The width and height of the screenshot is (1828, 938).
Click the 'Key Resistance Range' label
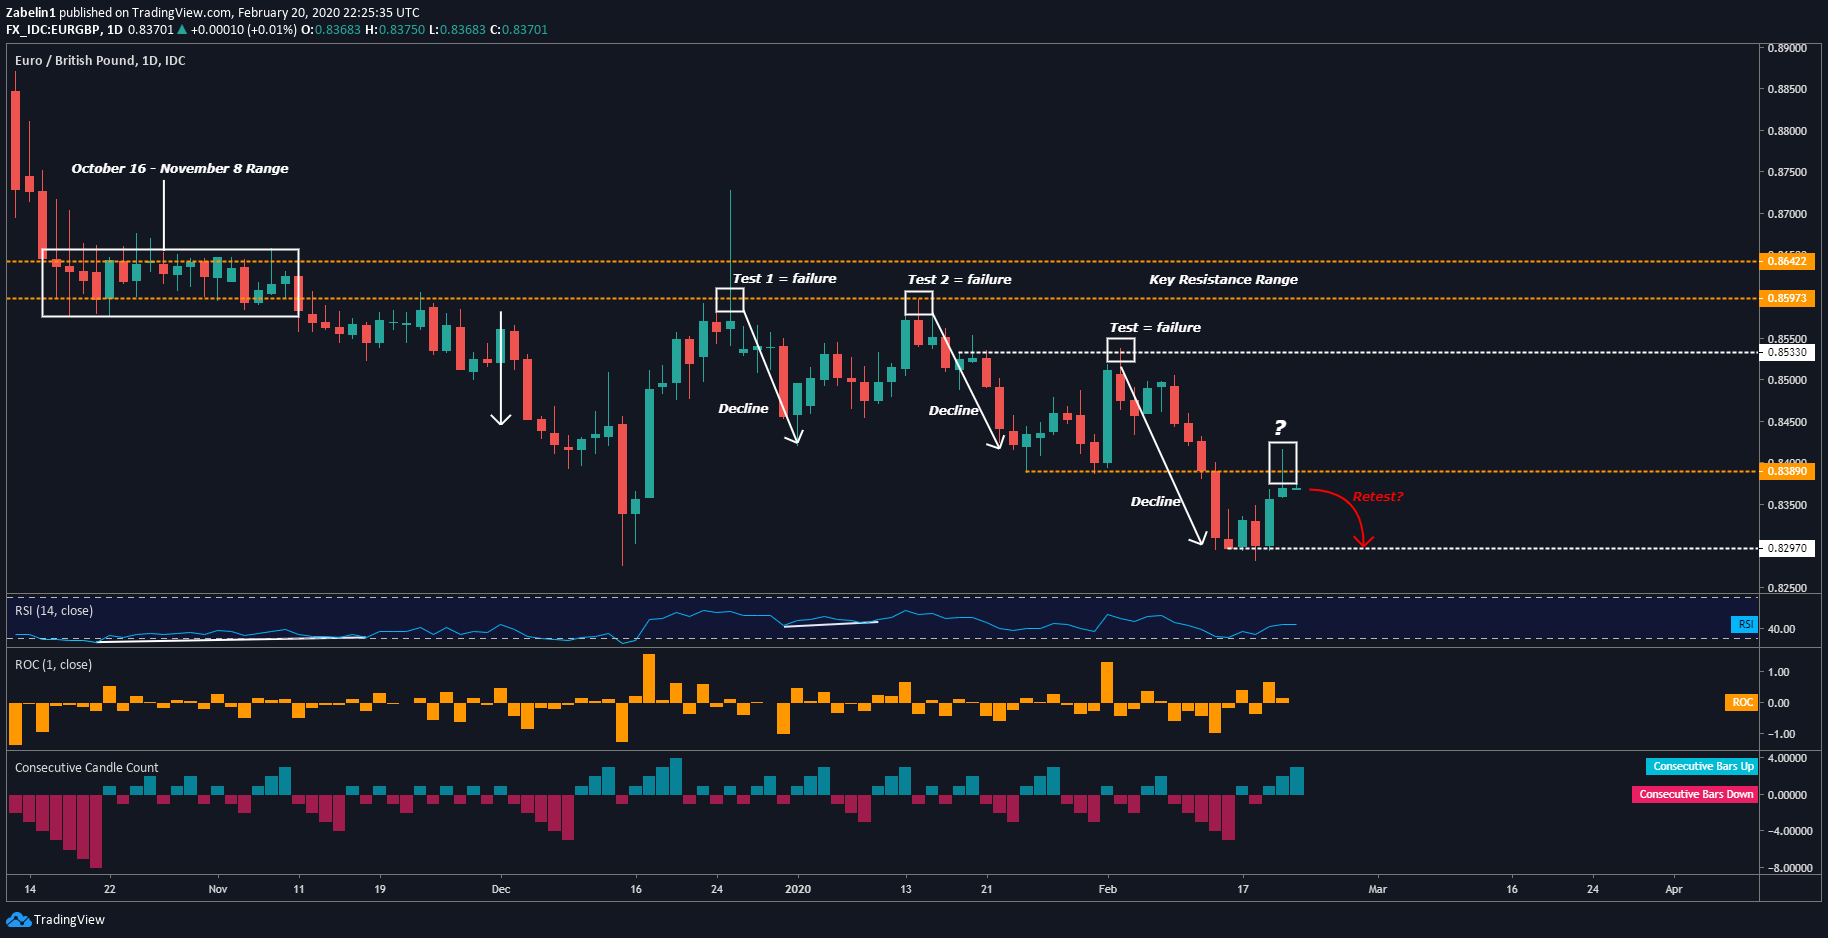click(x=1223, y=280)
